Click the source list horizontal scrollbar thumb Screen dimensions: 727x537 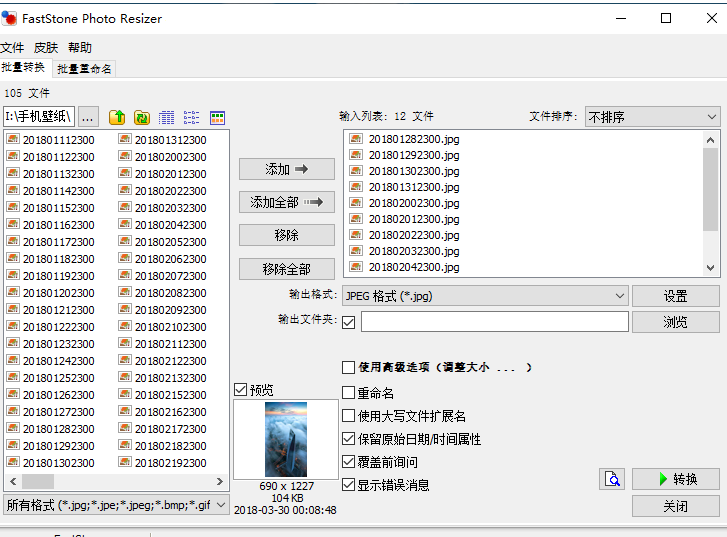click(38, 481)
